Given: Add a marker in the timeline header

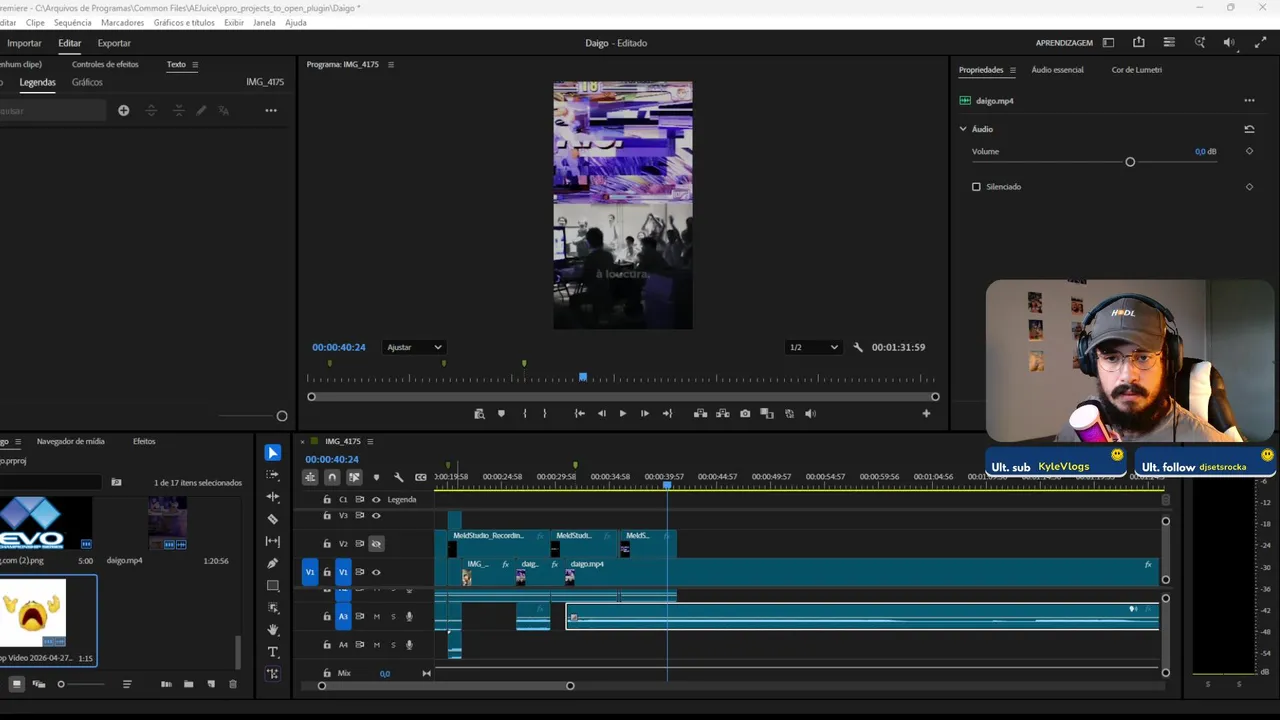Looking at the screenshot, I should coord(376,477).
